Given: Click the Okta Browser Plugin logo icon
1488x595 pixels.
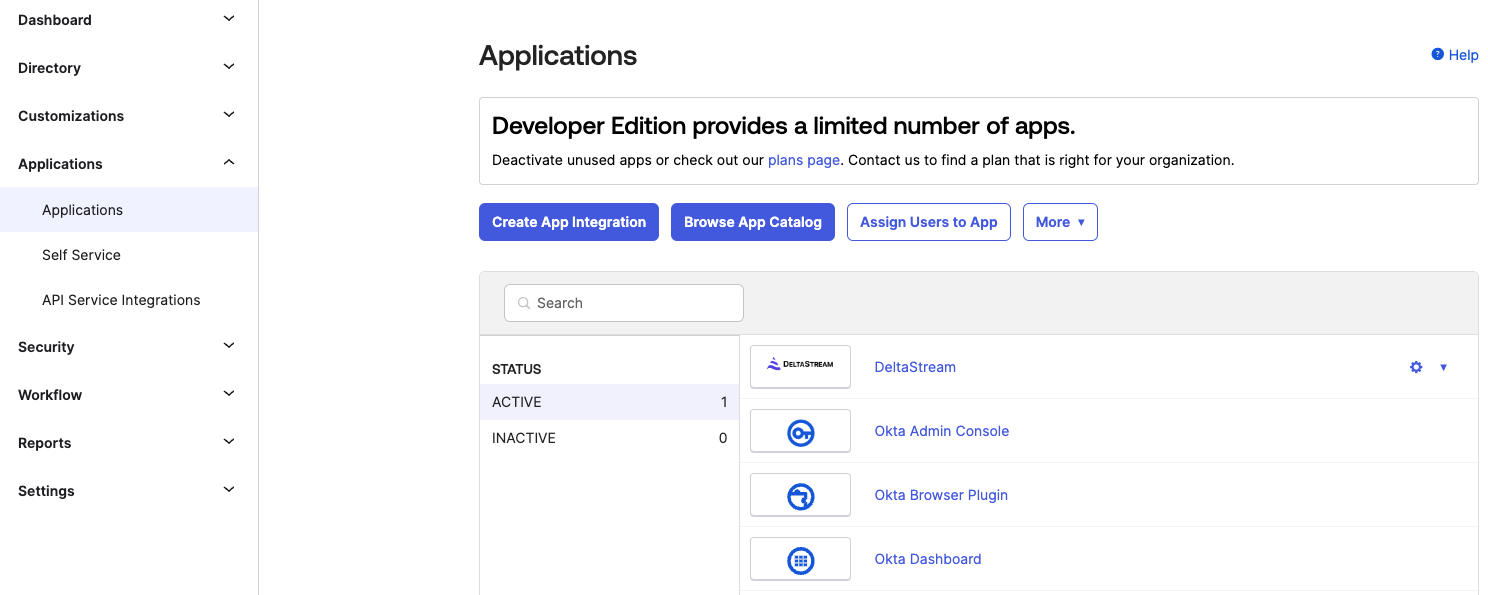Looking at the screenshot, I should click(800, 496).
